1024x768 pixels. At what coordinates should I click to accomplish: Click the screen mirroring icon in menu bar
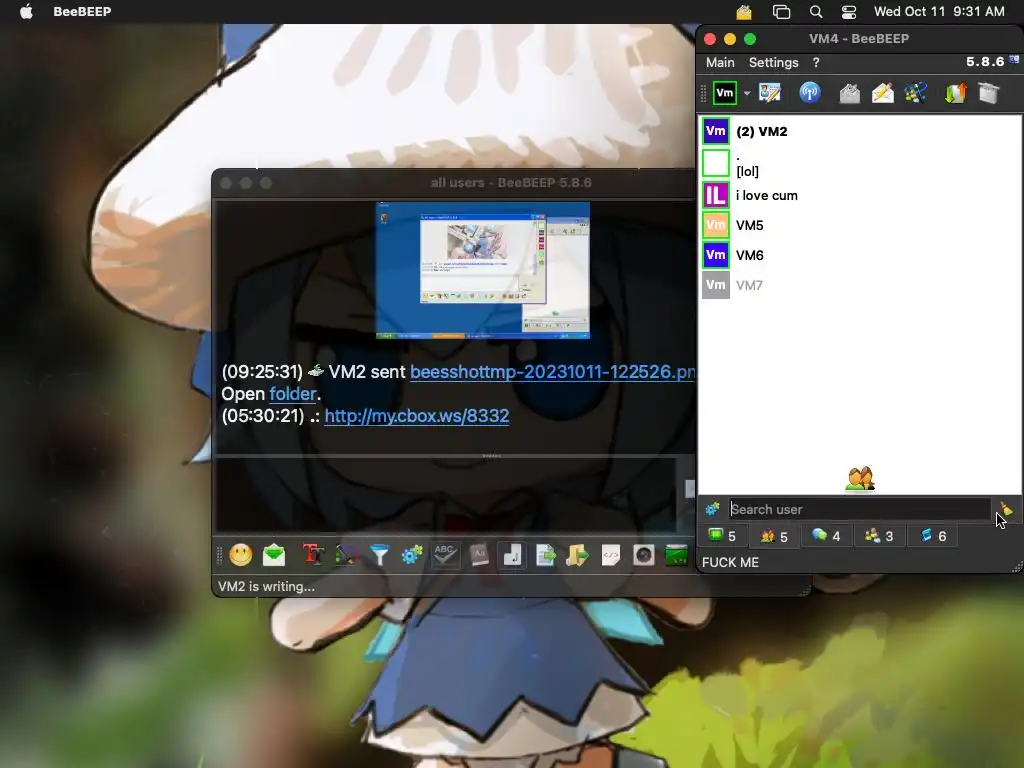[781, 12]
